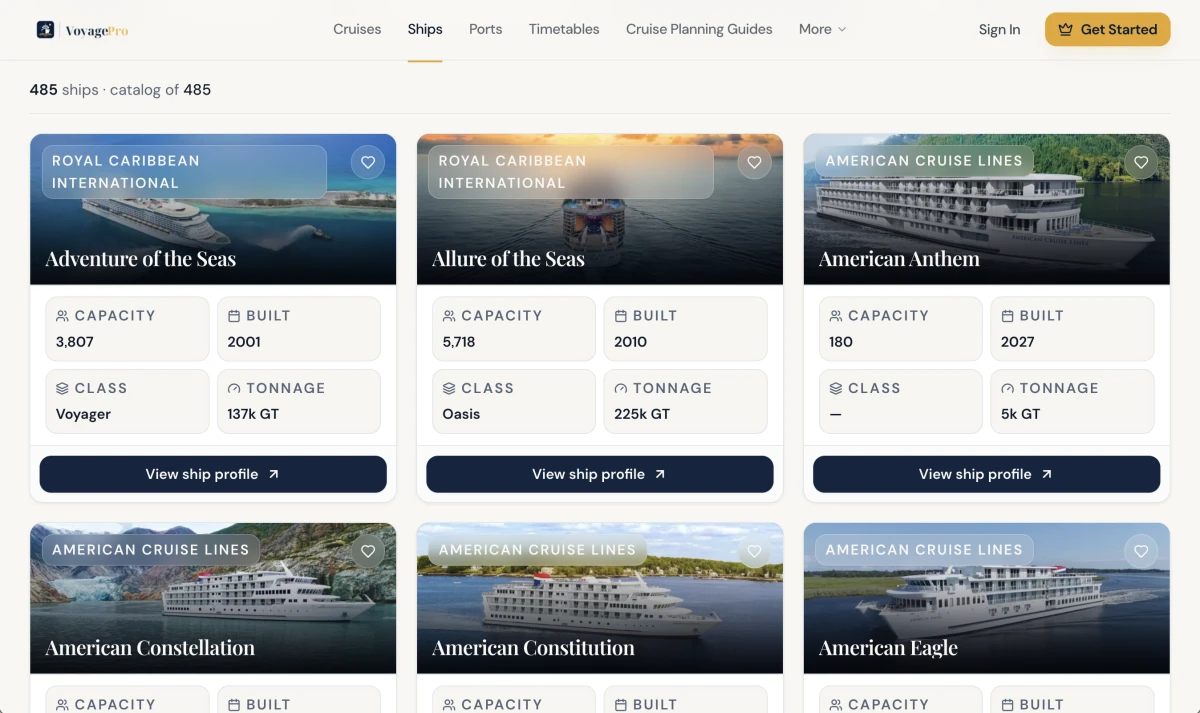Click the VoyagePro logo icon

pos(45,30)
